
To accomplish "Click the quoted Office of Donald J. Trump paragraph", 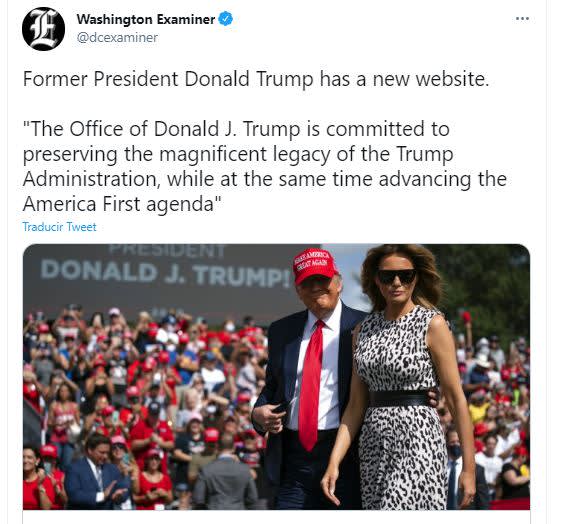I will pos(265,166).
